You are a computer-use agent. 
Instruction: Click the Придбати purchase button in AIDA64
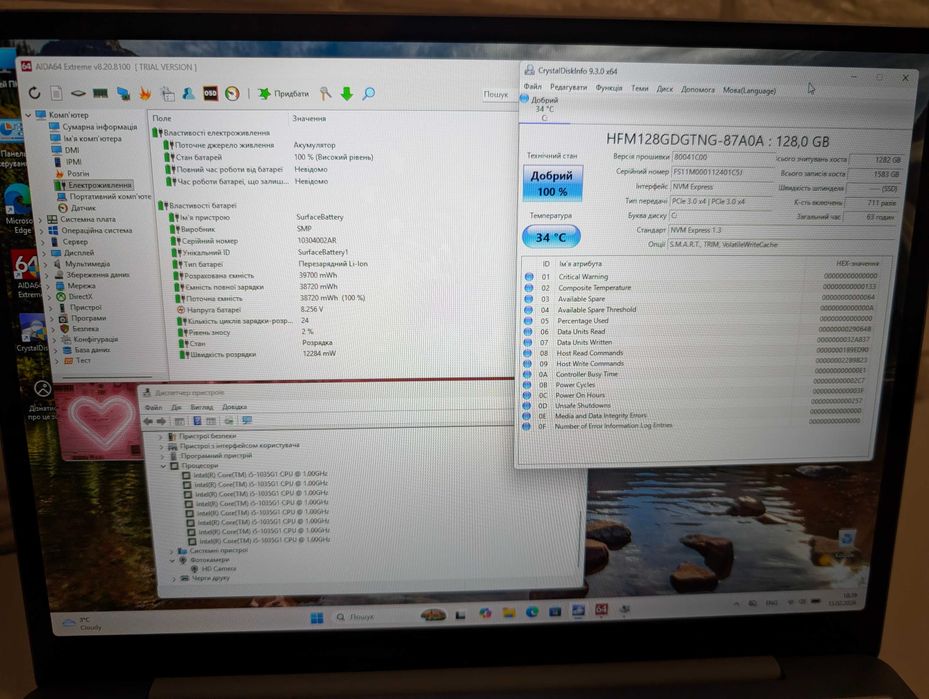coord(284,94)
